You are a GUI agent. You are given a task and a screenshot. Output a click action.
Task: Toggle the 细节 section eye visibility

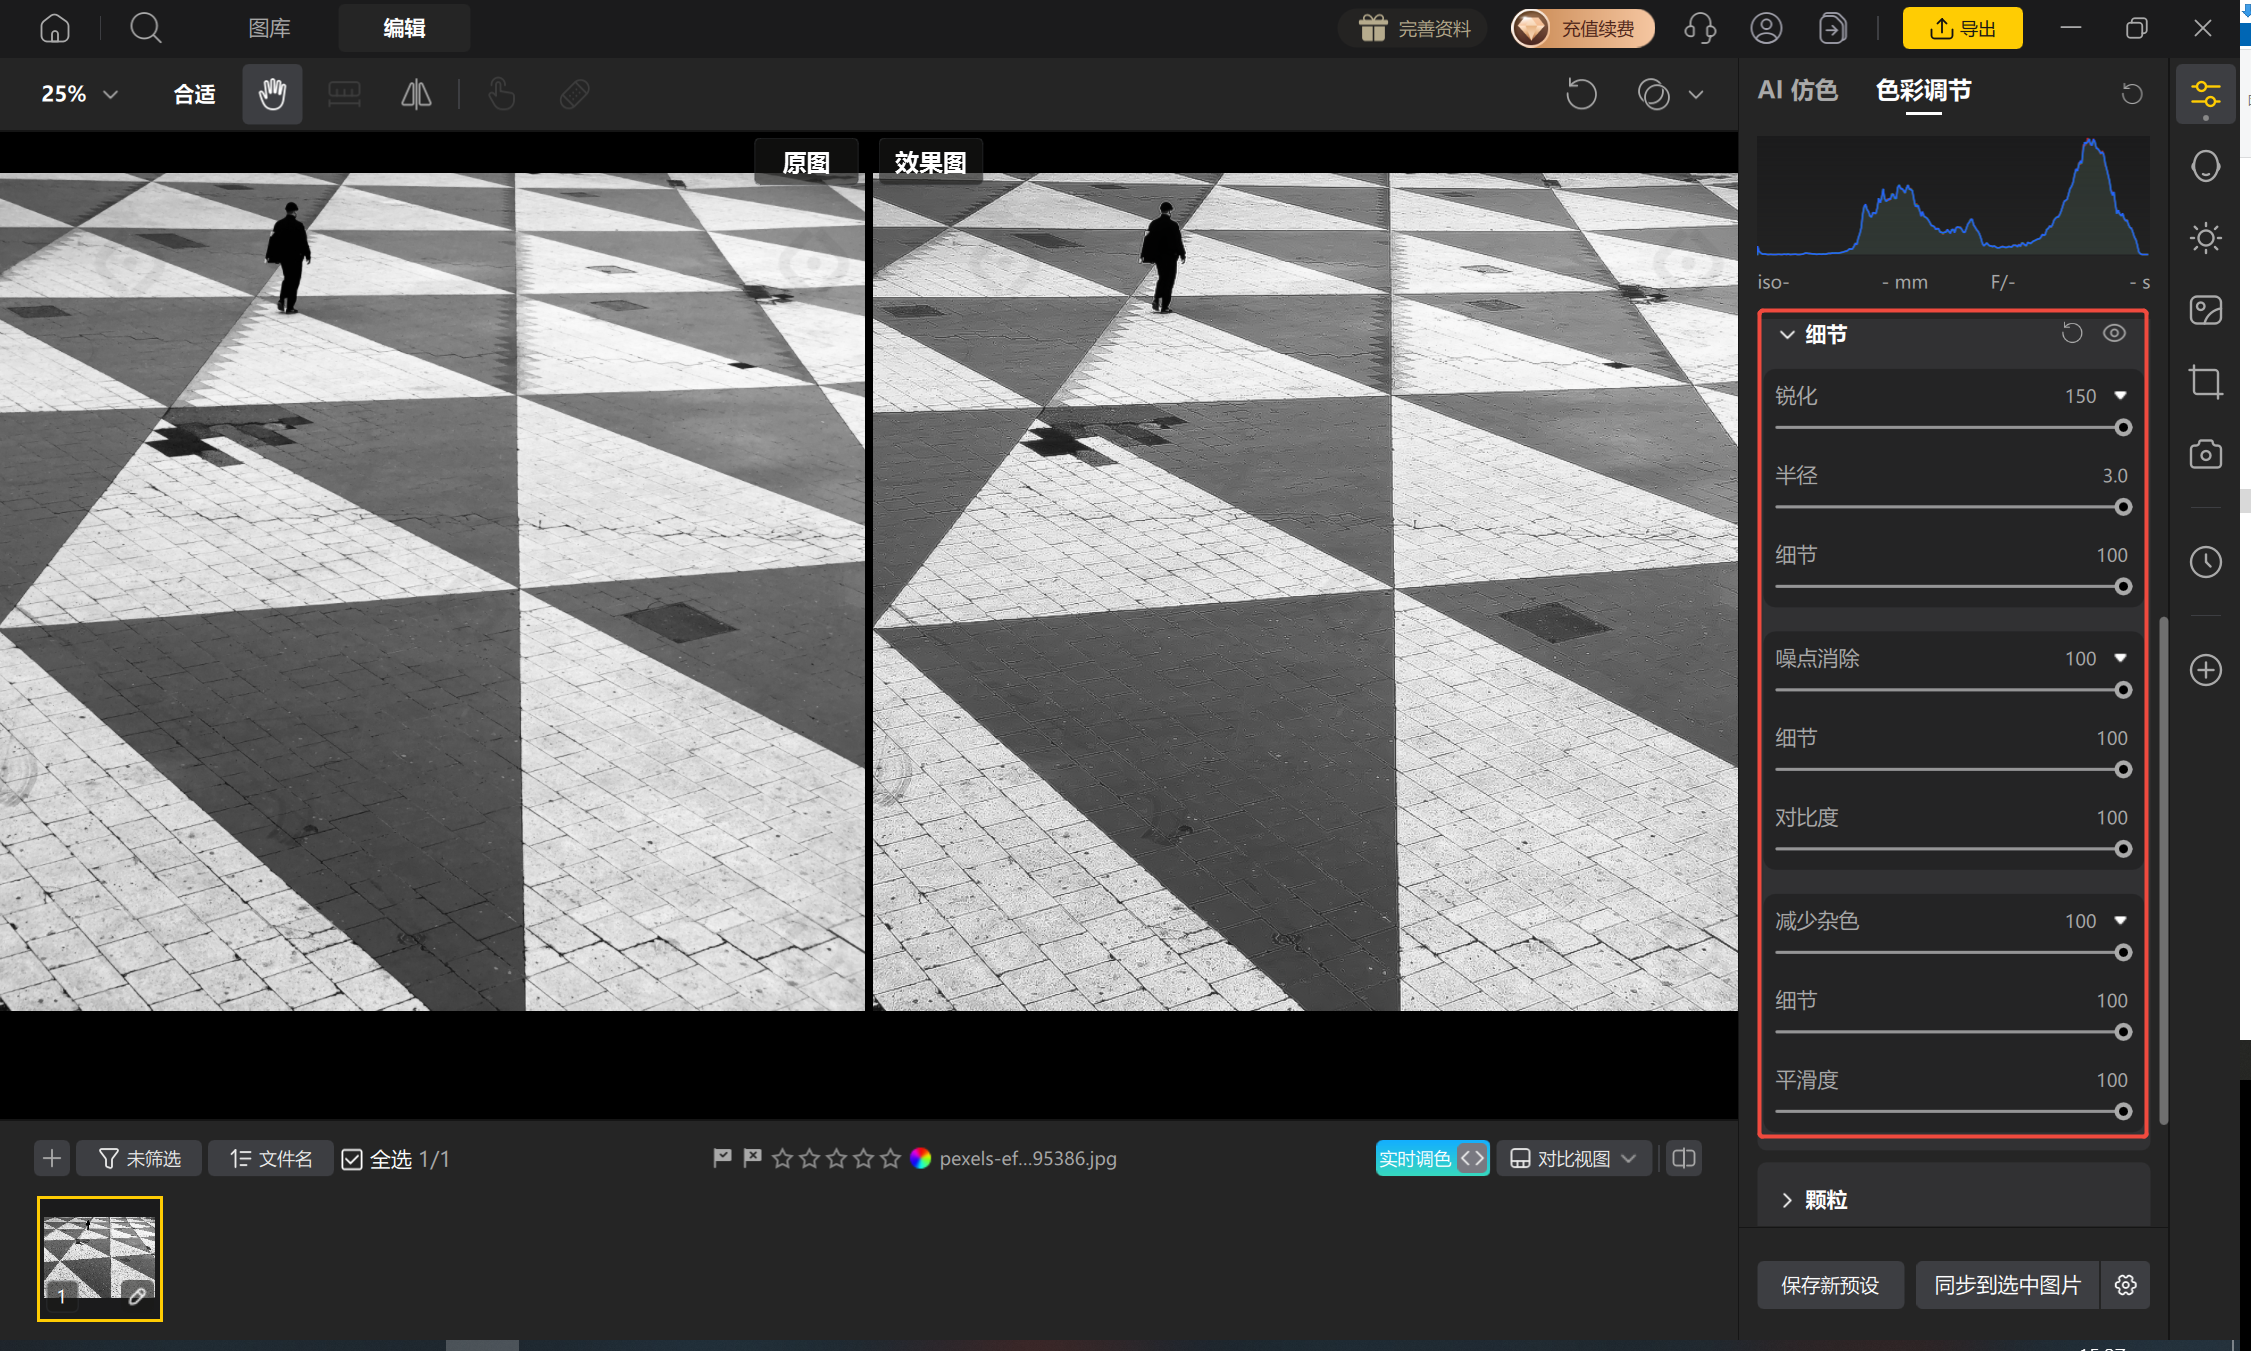click(x=2114, y=333)
